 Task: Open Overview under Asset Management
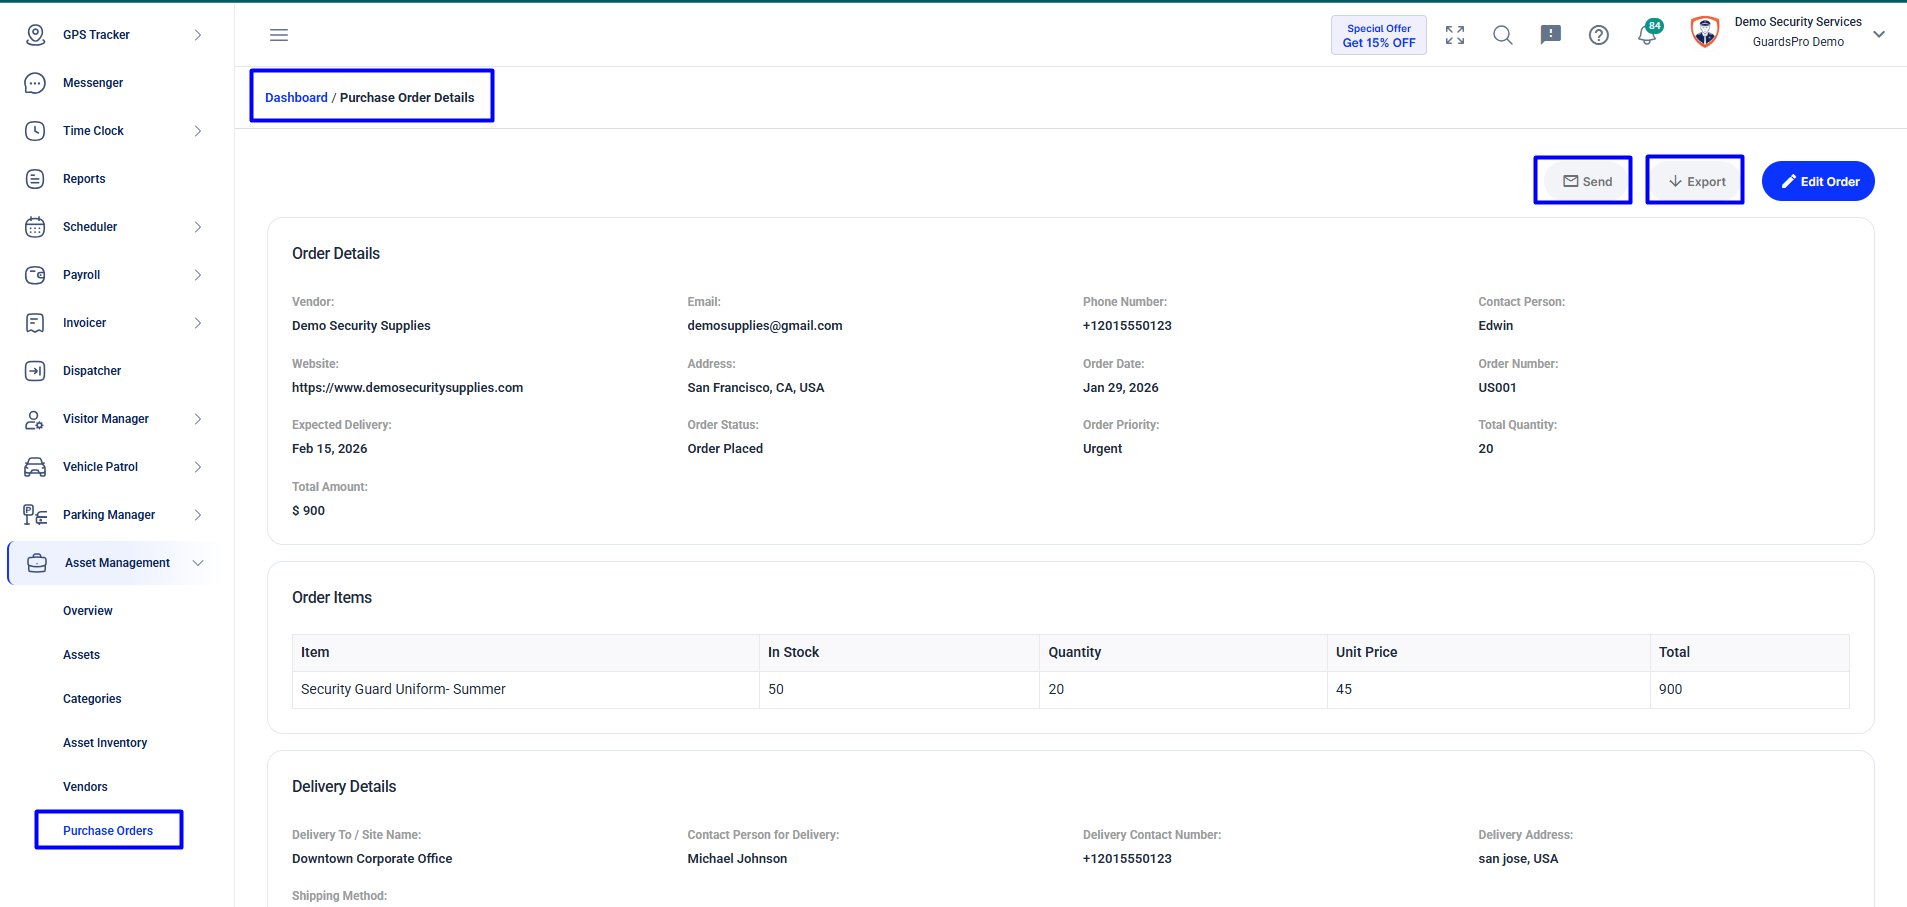[88, 611]
